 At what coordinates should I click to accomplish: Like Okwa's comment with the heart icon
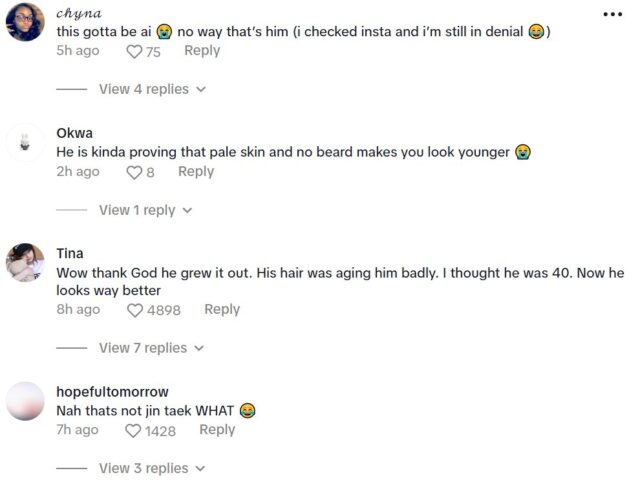click(x=135, y=172)
